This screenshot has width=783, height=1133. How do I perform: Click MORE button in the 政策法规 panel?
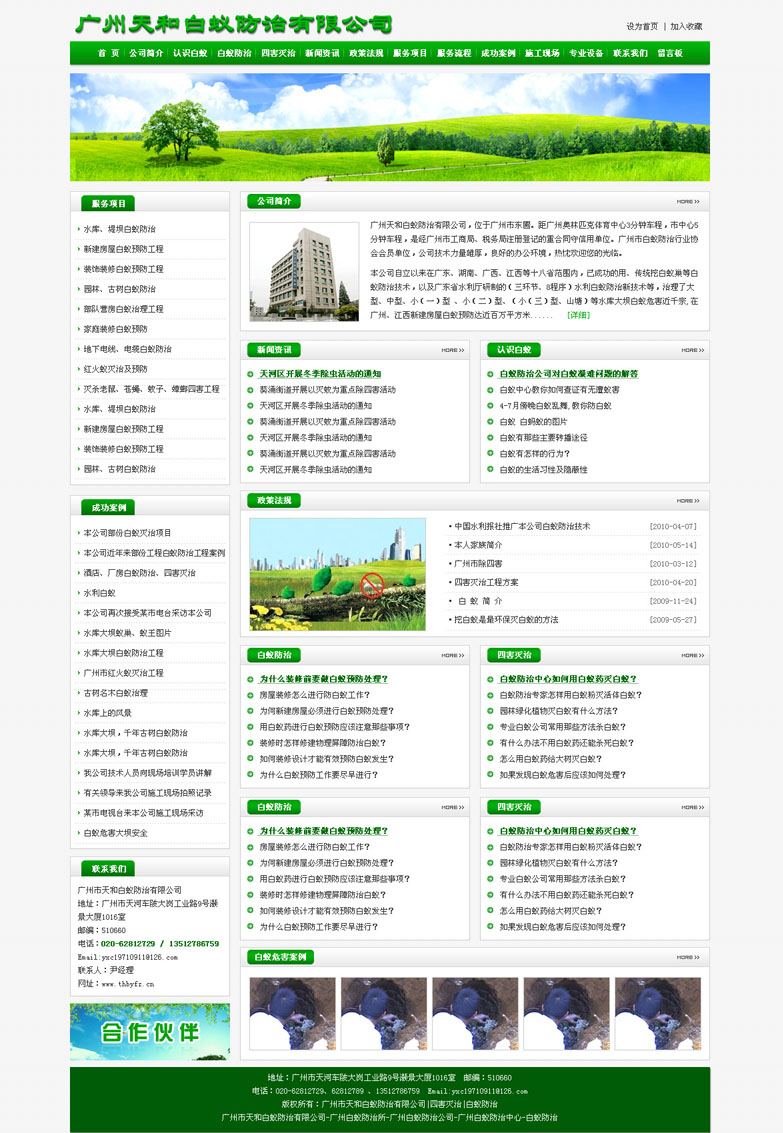click(688, 501)
